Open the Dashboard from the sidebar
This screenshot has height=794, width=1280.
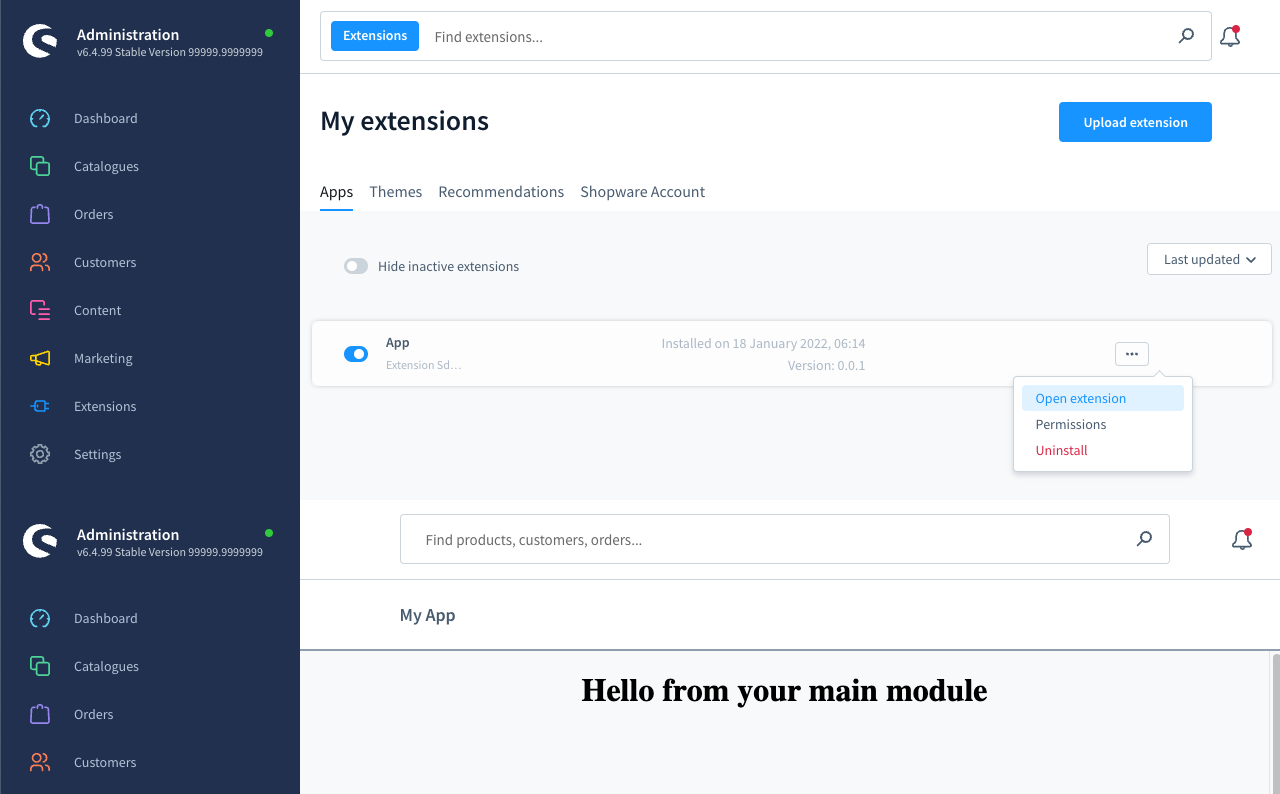click(x=104, y=118)
